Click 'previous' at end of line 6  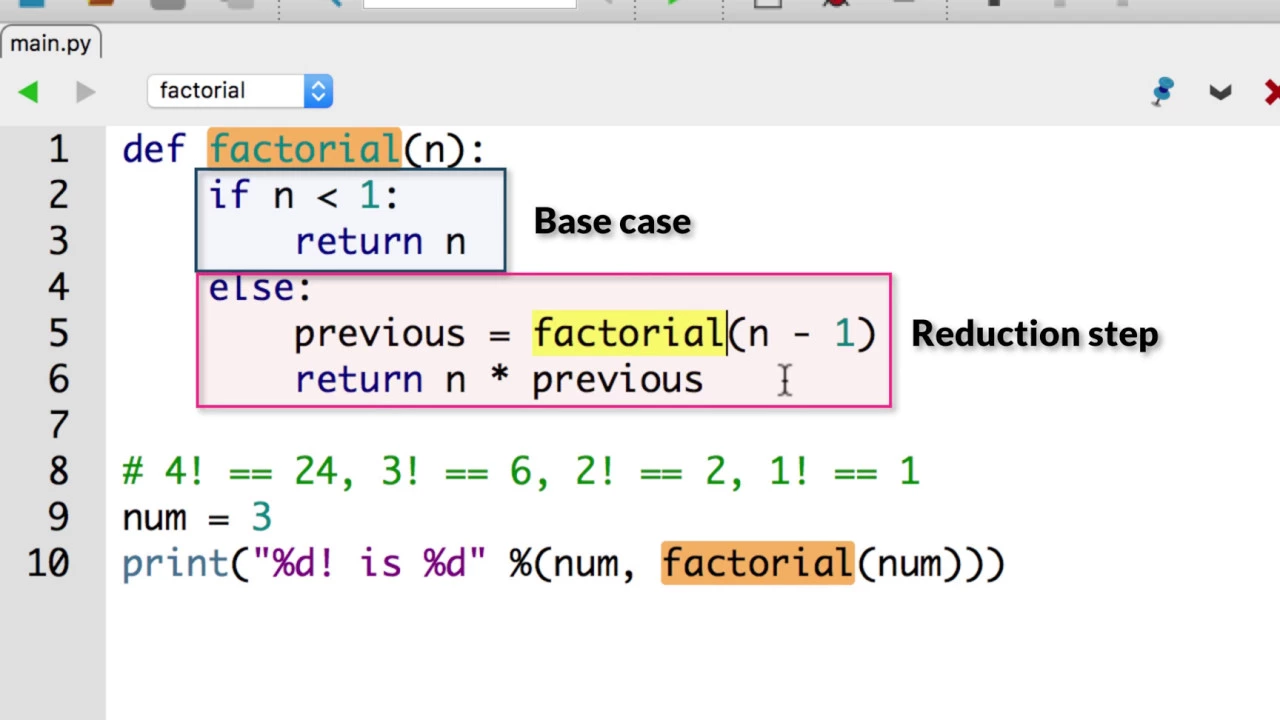click(617, 381)
